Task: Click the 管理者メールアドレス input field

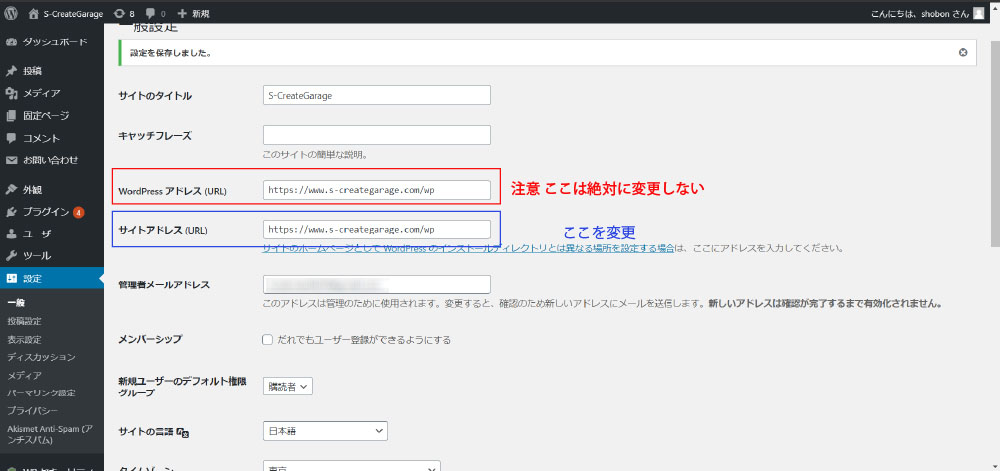Action: (376, 284)
